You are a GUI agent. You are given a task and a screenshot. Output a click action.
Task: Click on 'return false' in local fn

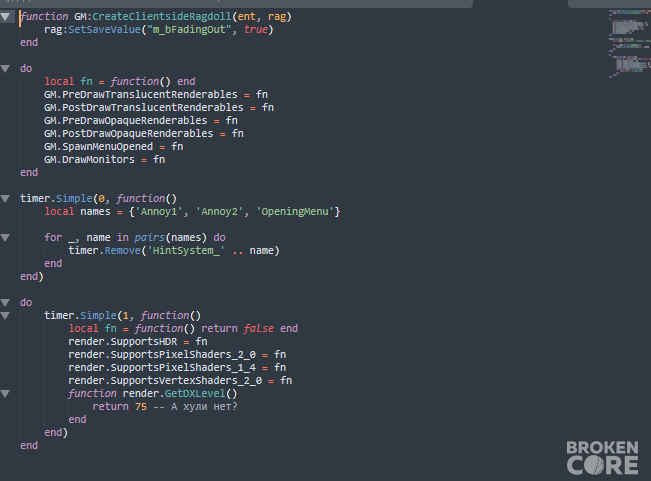pos(237,329)
